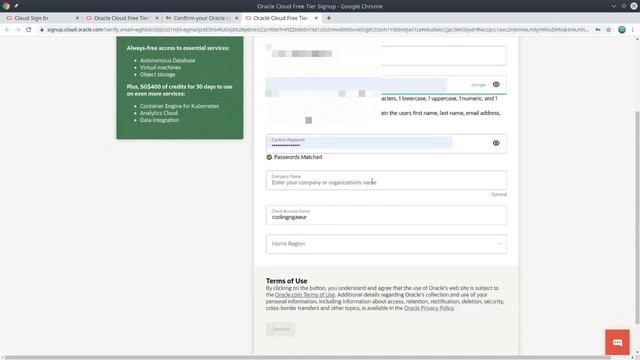The height and width of the screenshot is (360, 640).
Task: Switch to the Confirm your Oracle tab
Action: [202, 18]
